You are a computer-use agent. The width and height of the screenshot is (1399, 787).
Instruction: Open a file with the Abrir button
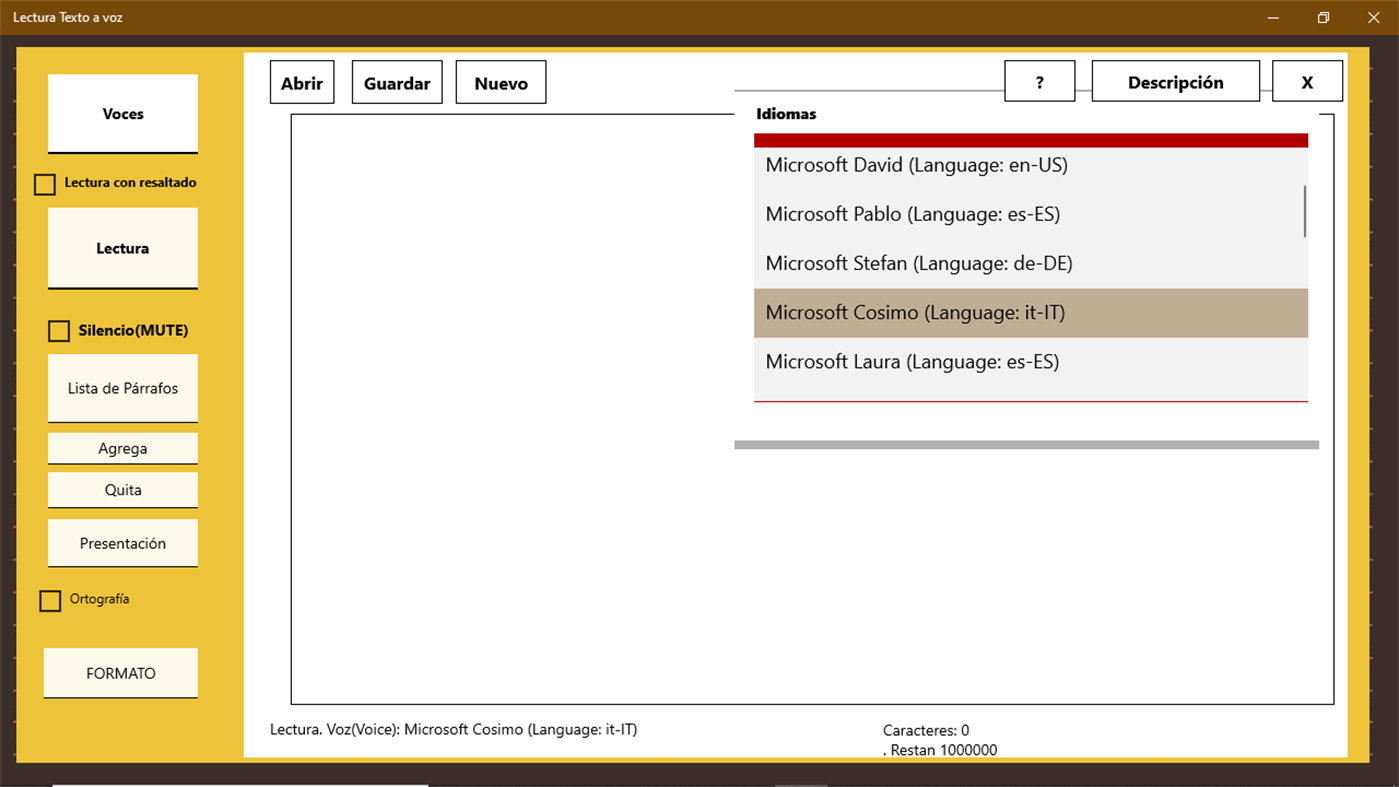point(301,81)
